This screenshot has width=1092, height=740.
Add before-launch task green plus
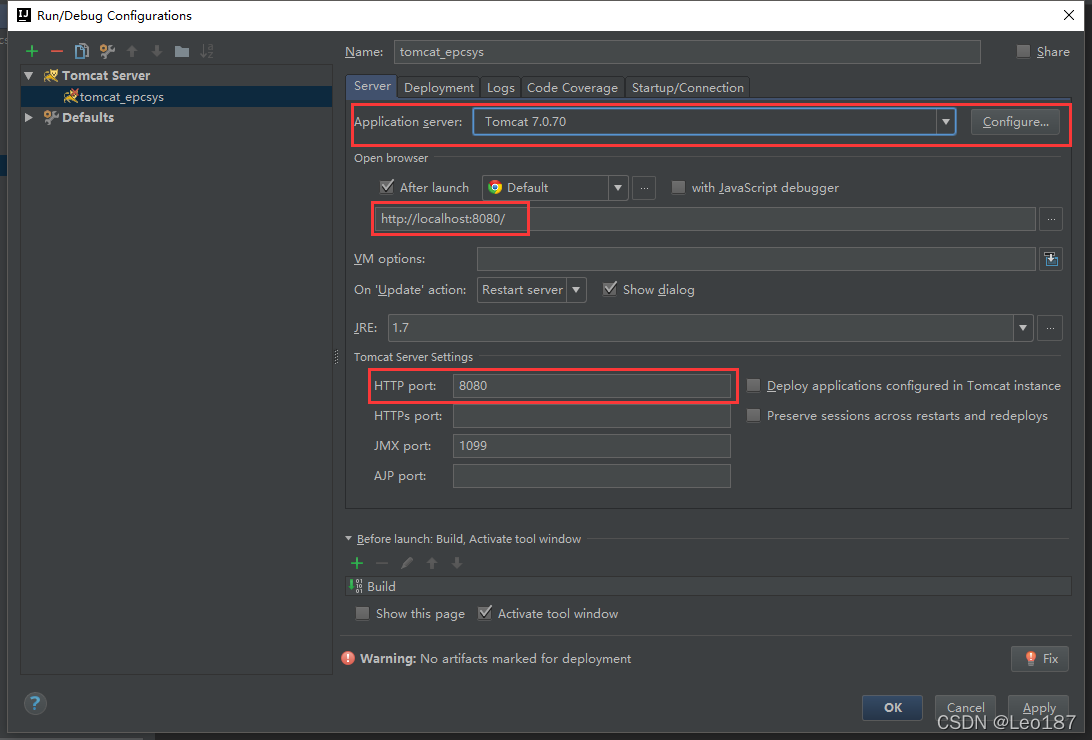[x=357, y=563]
